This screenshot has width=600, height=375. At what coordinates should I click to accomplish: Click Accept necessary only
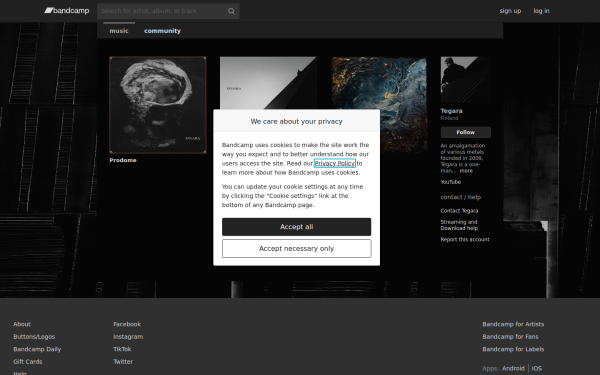point(297,248)
